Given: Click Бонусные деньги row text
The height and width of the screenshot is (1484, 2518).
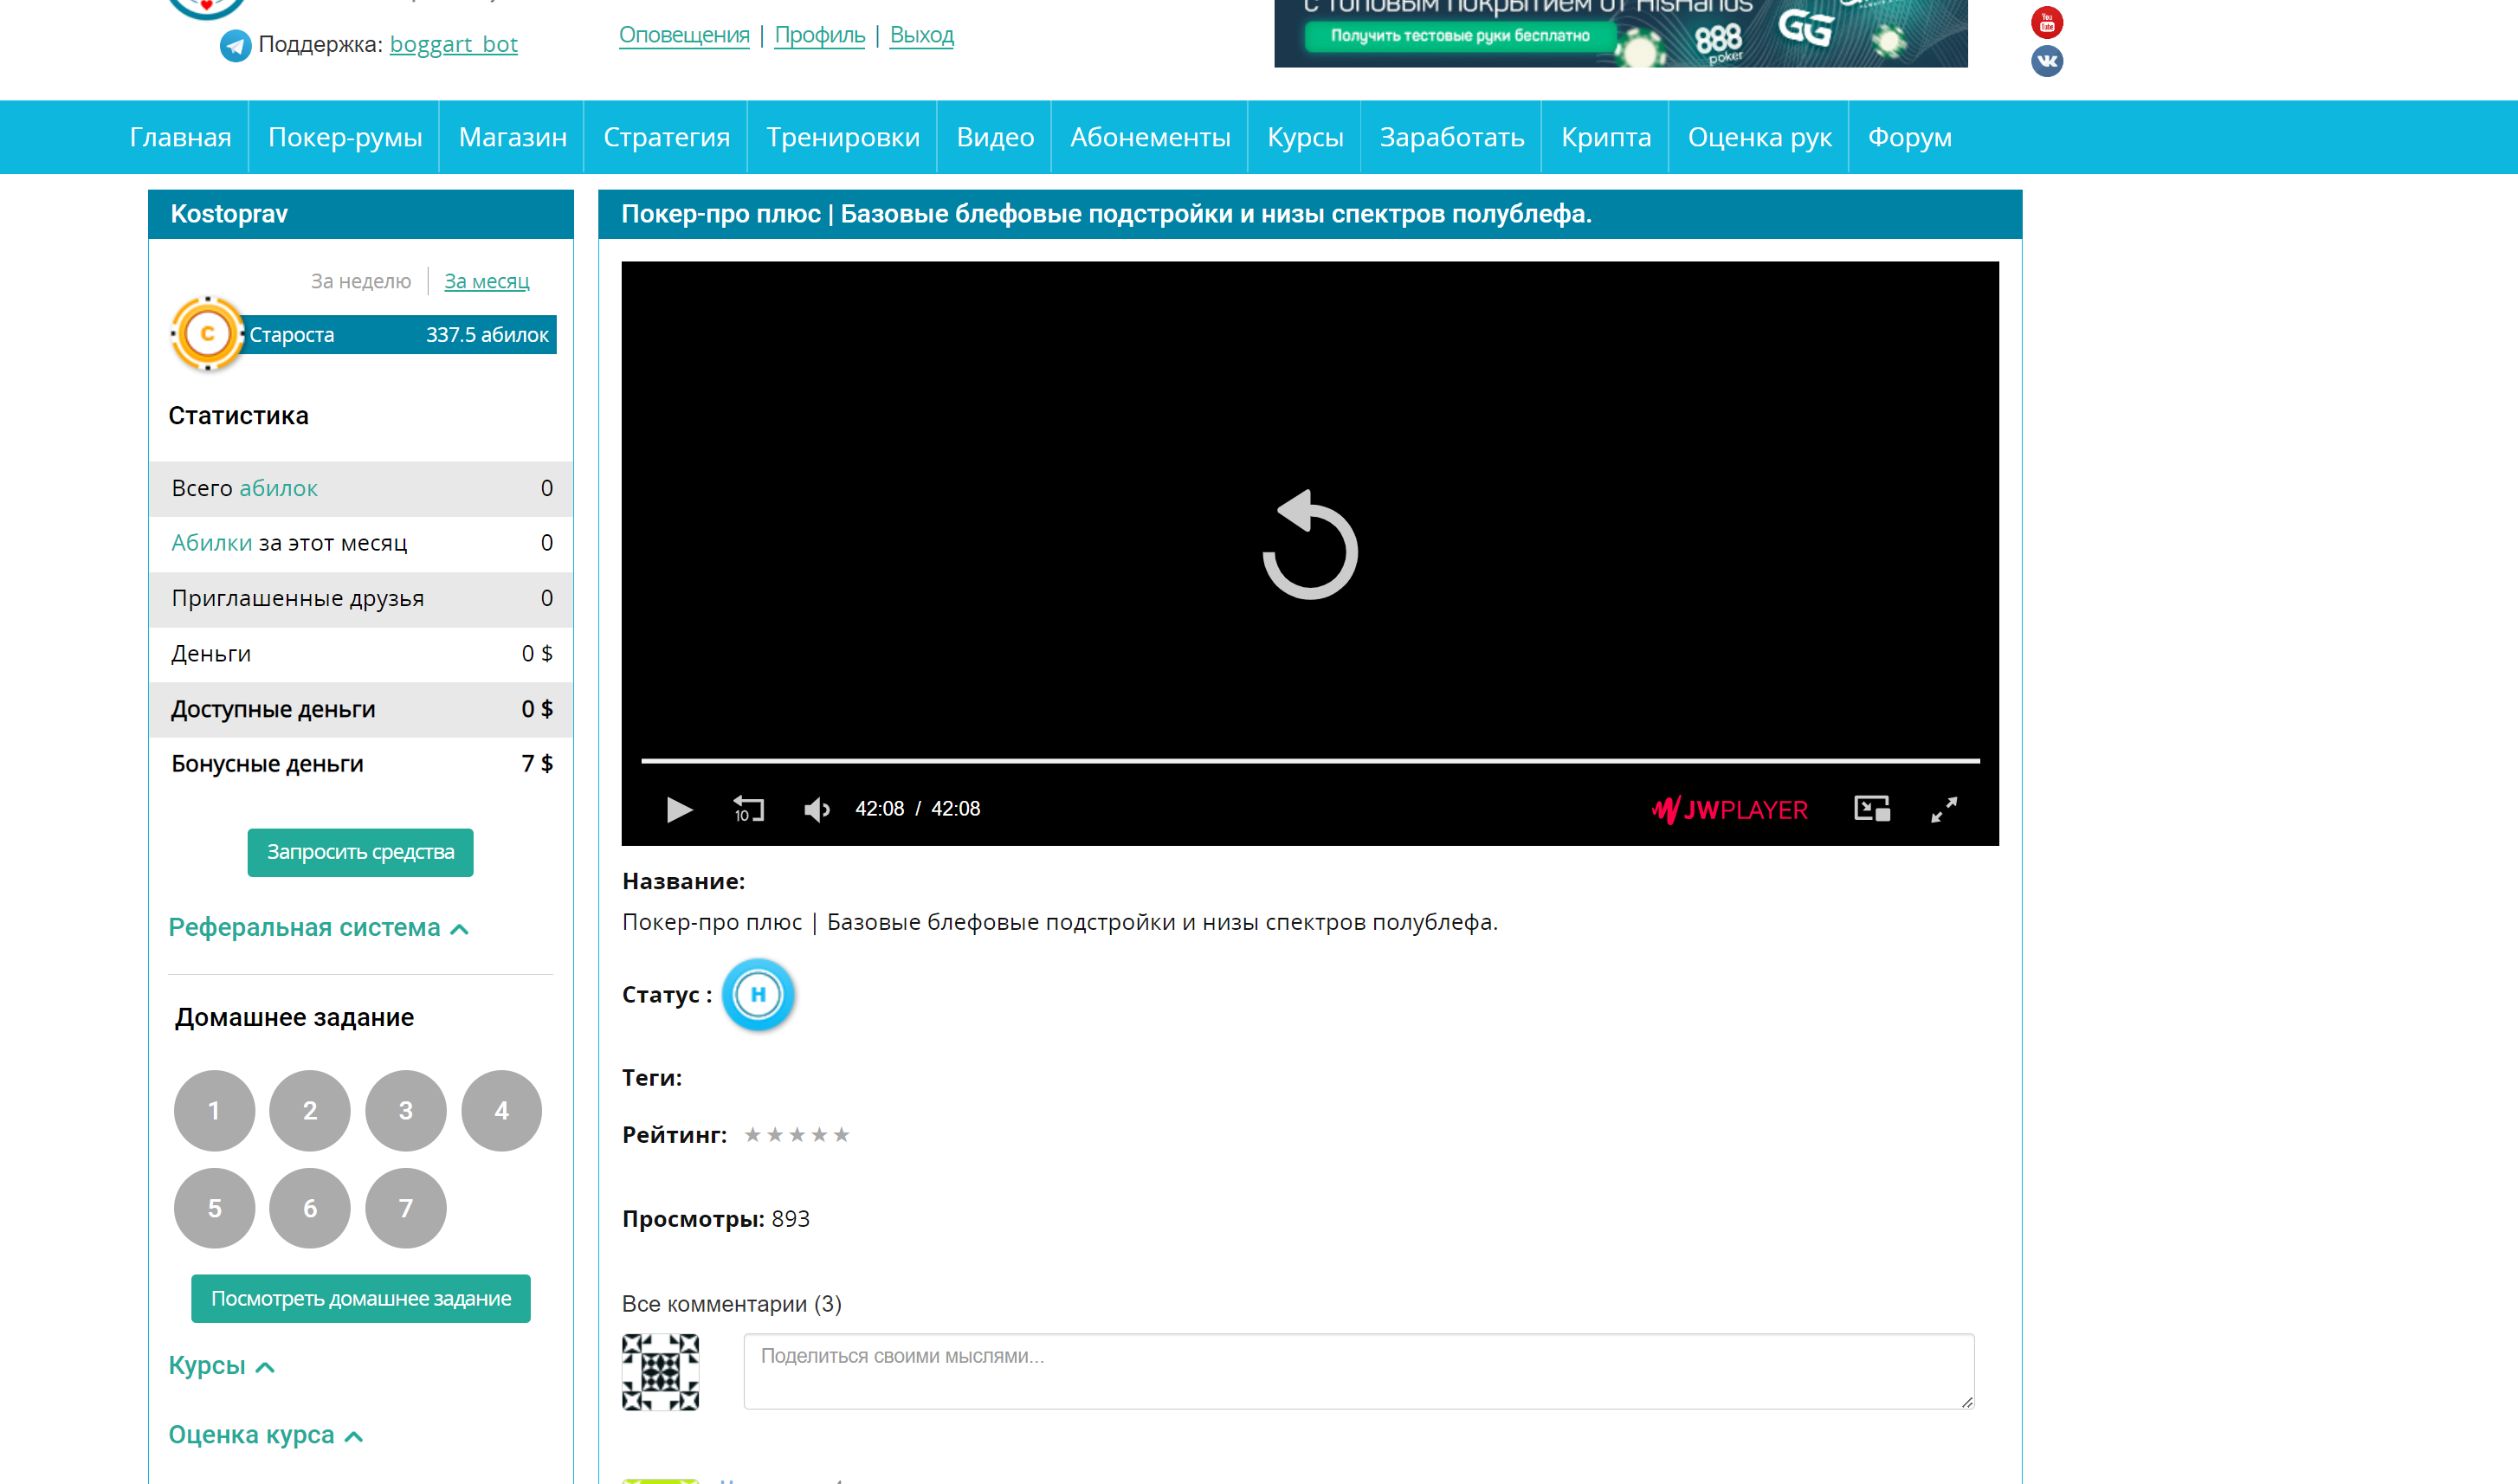Looking at the screenshot, I should 267,764.
